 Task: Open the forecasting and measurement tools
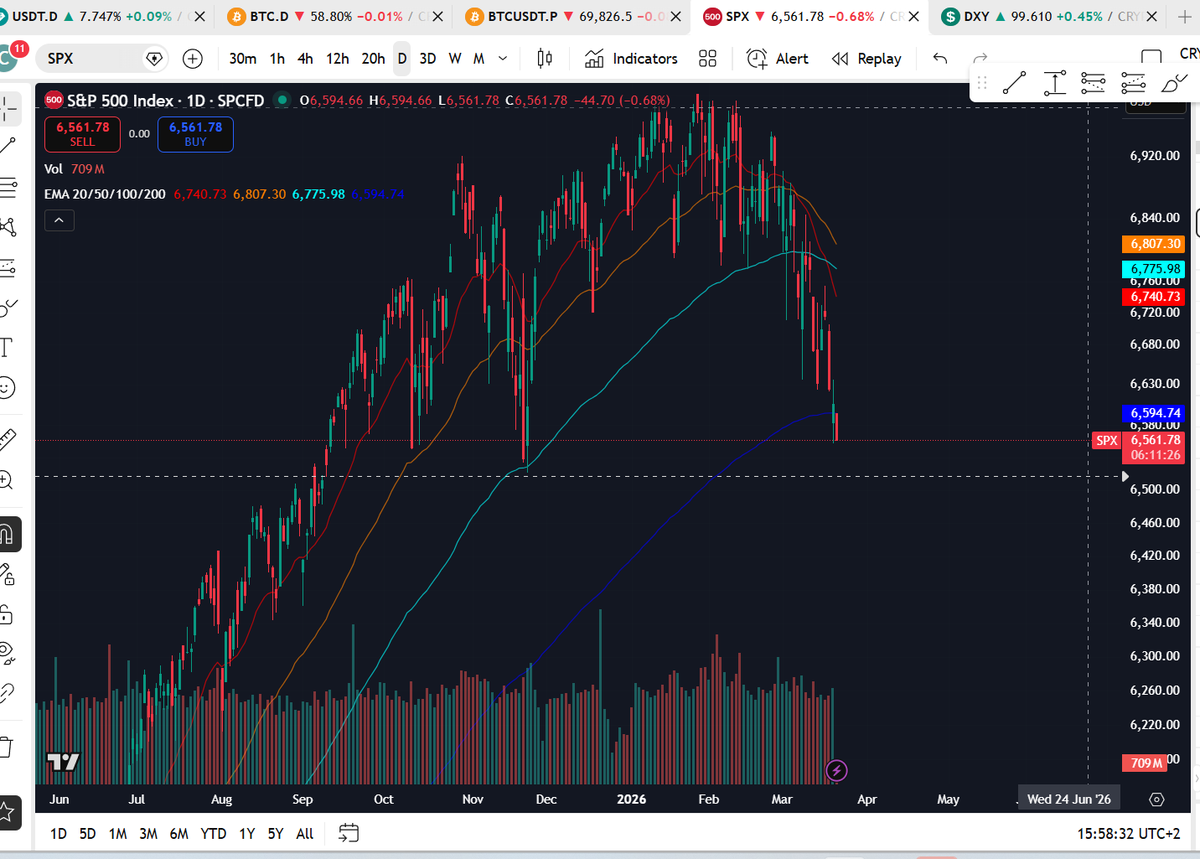[x=8, y=267]
